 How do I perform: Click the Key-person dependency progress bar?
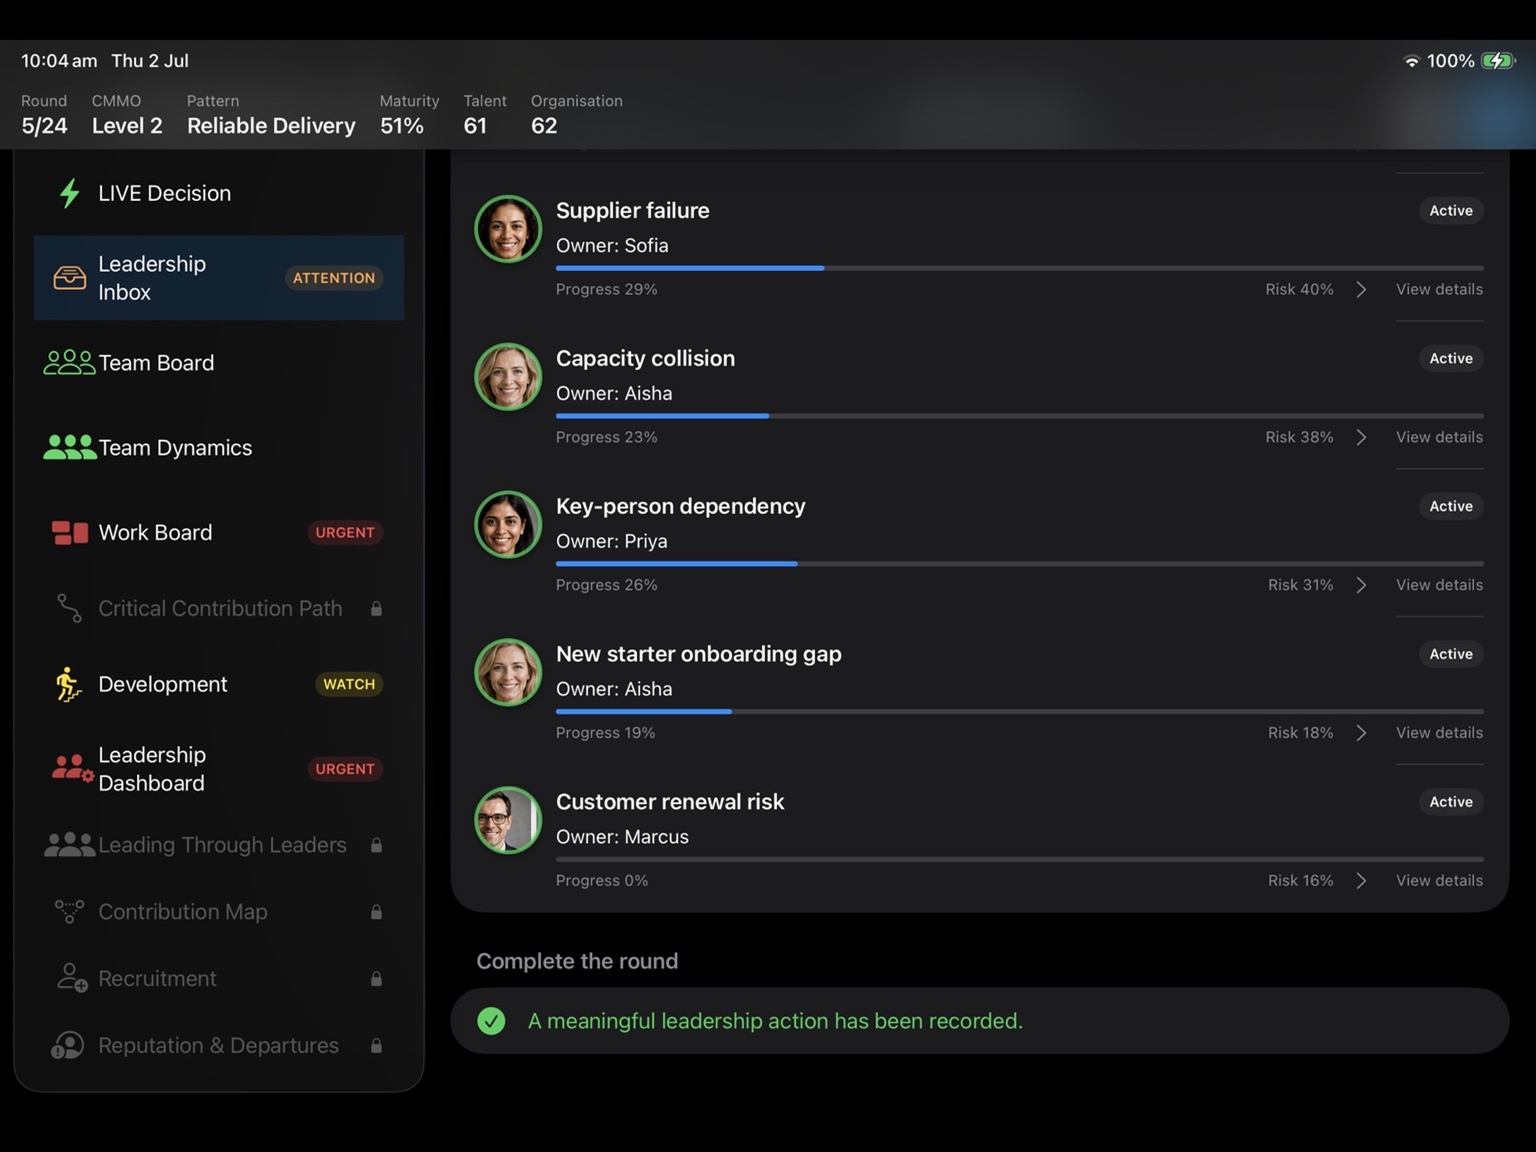[x=1020, y=564]
